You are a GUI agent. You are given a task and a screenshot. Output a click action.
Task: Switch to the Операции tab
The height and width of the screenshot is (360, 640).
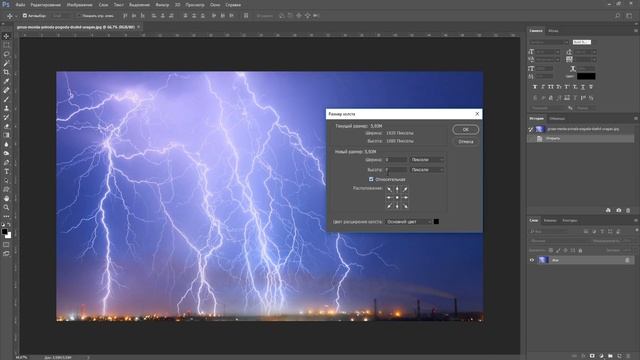click(x=557, y=119)
